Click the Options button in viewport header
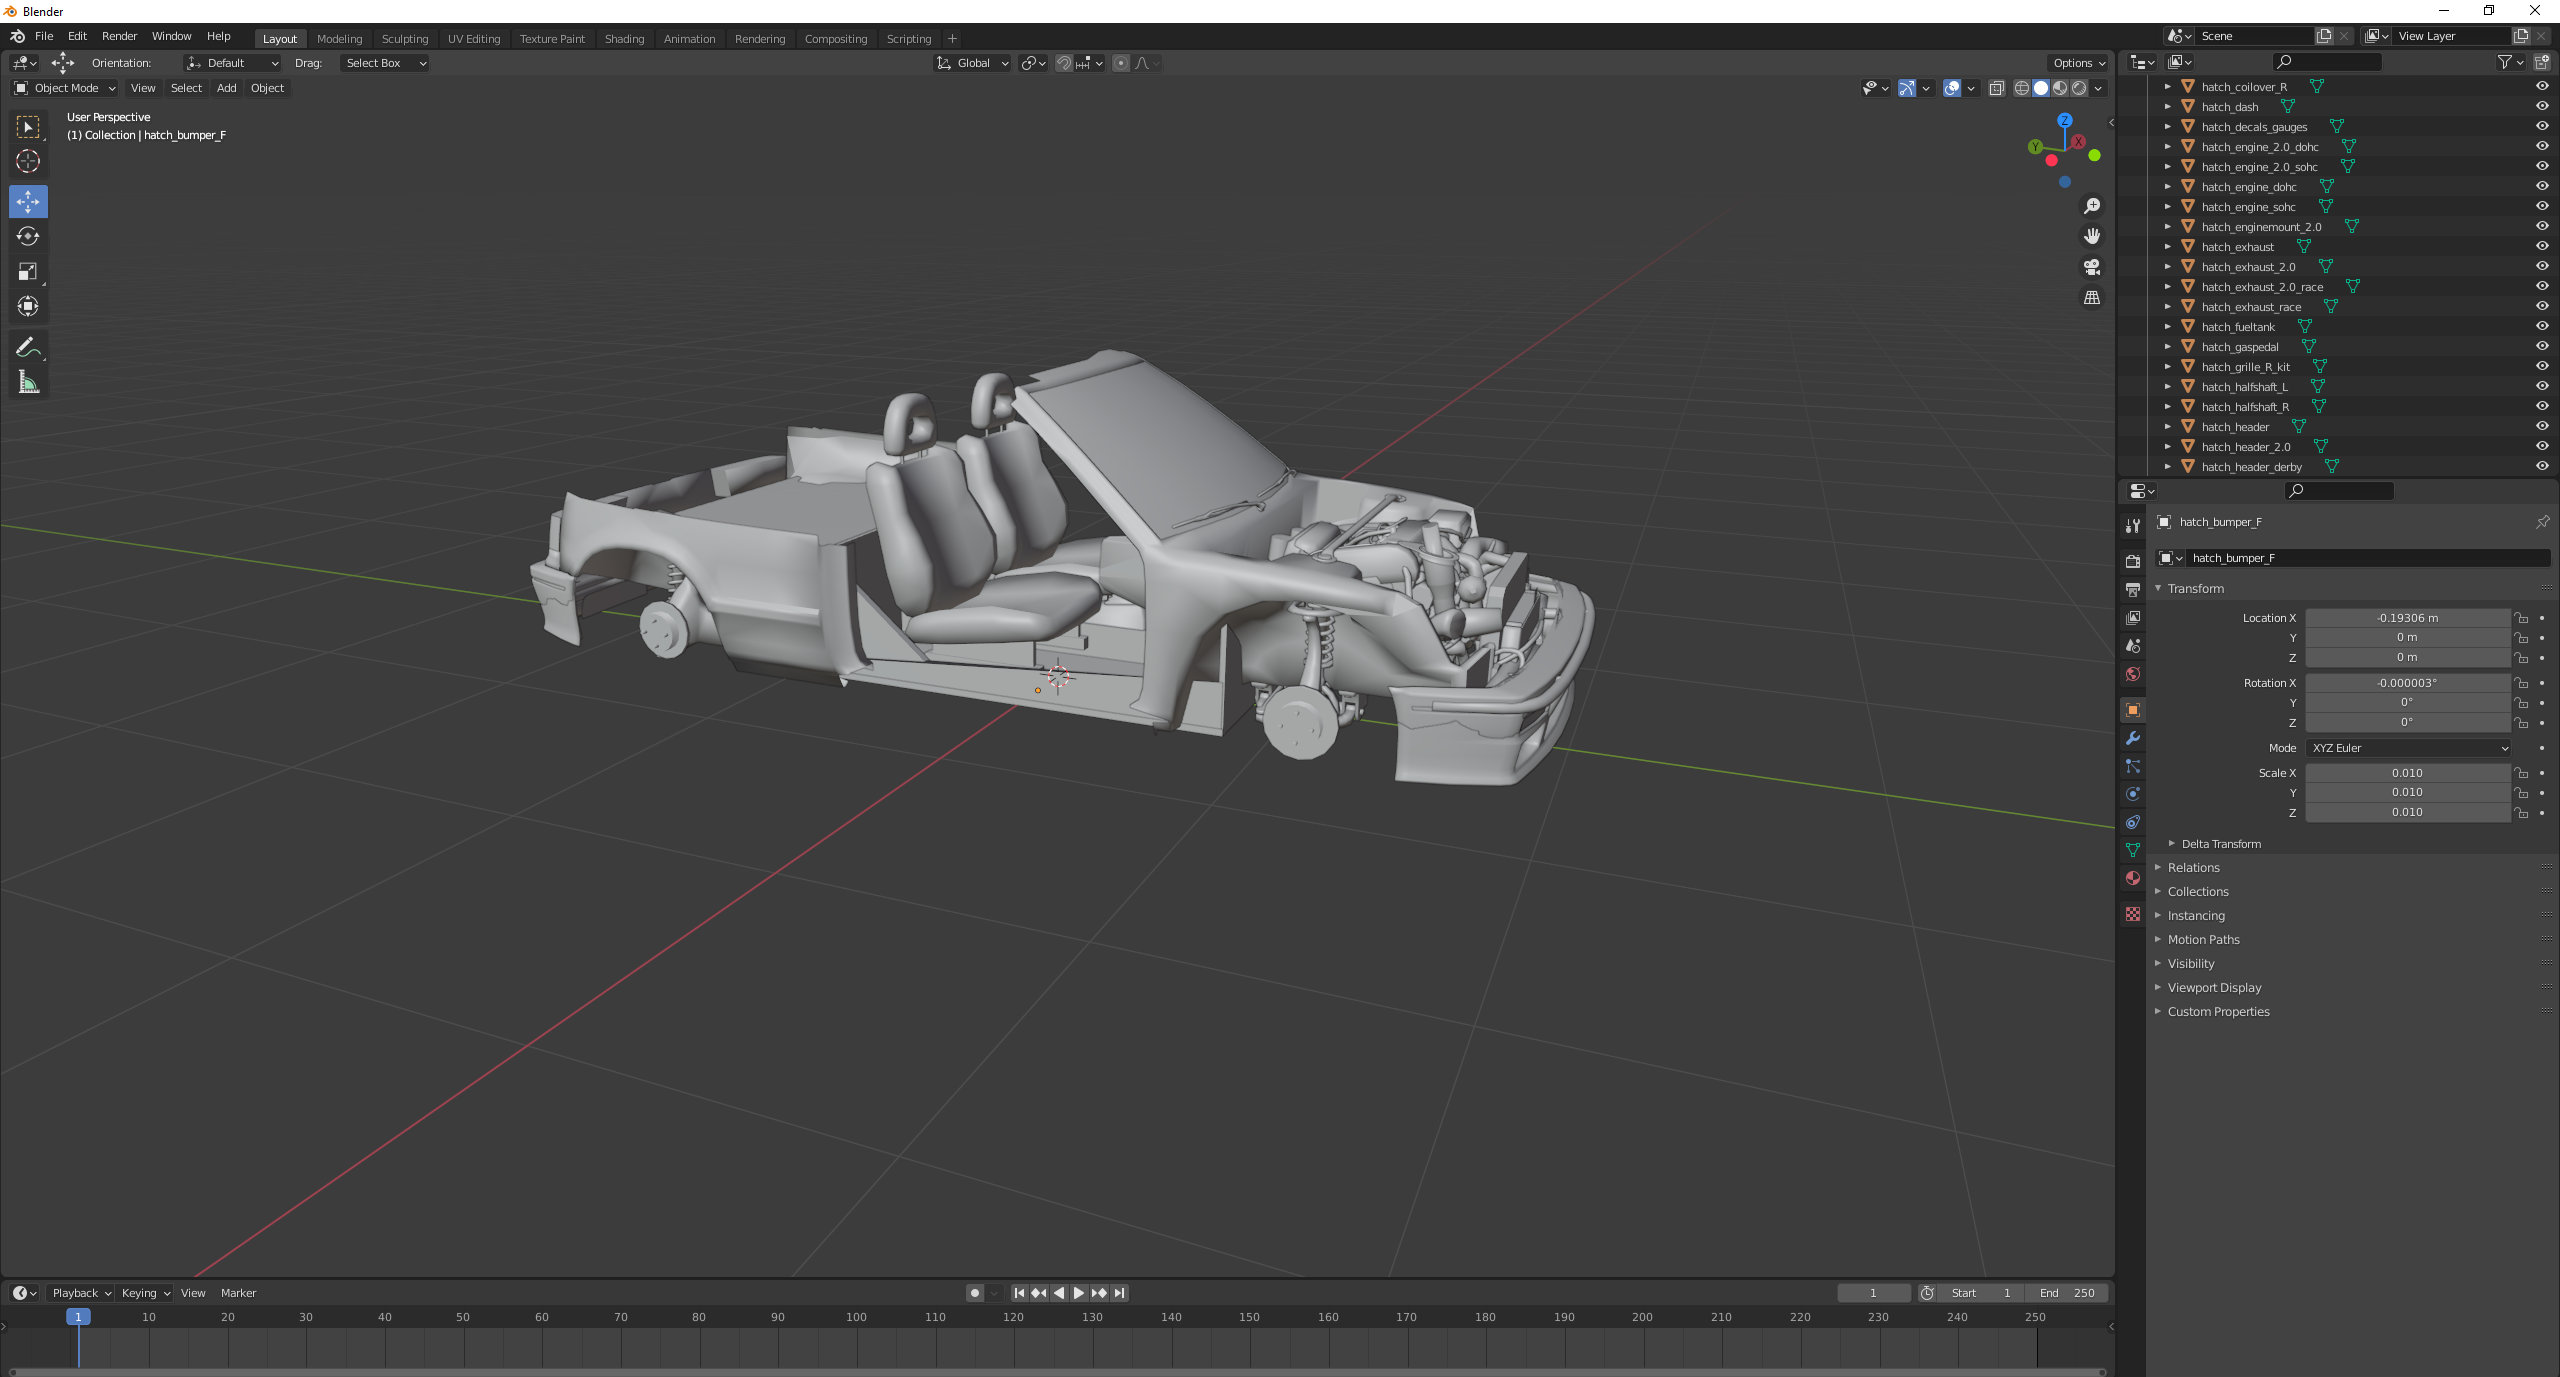2560x1377 pixels. tap(2079, 63)
